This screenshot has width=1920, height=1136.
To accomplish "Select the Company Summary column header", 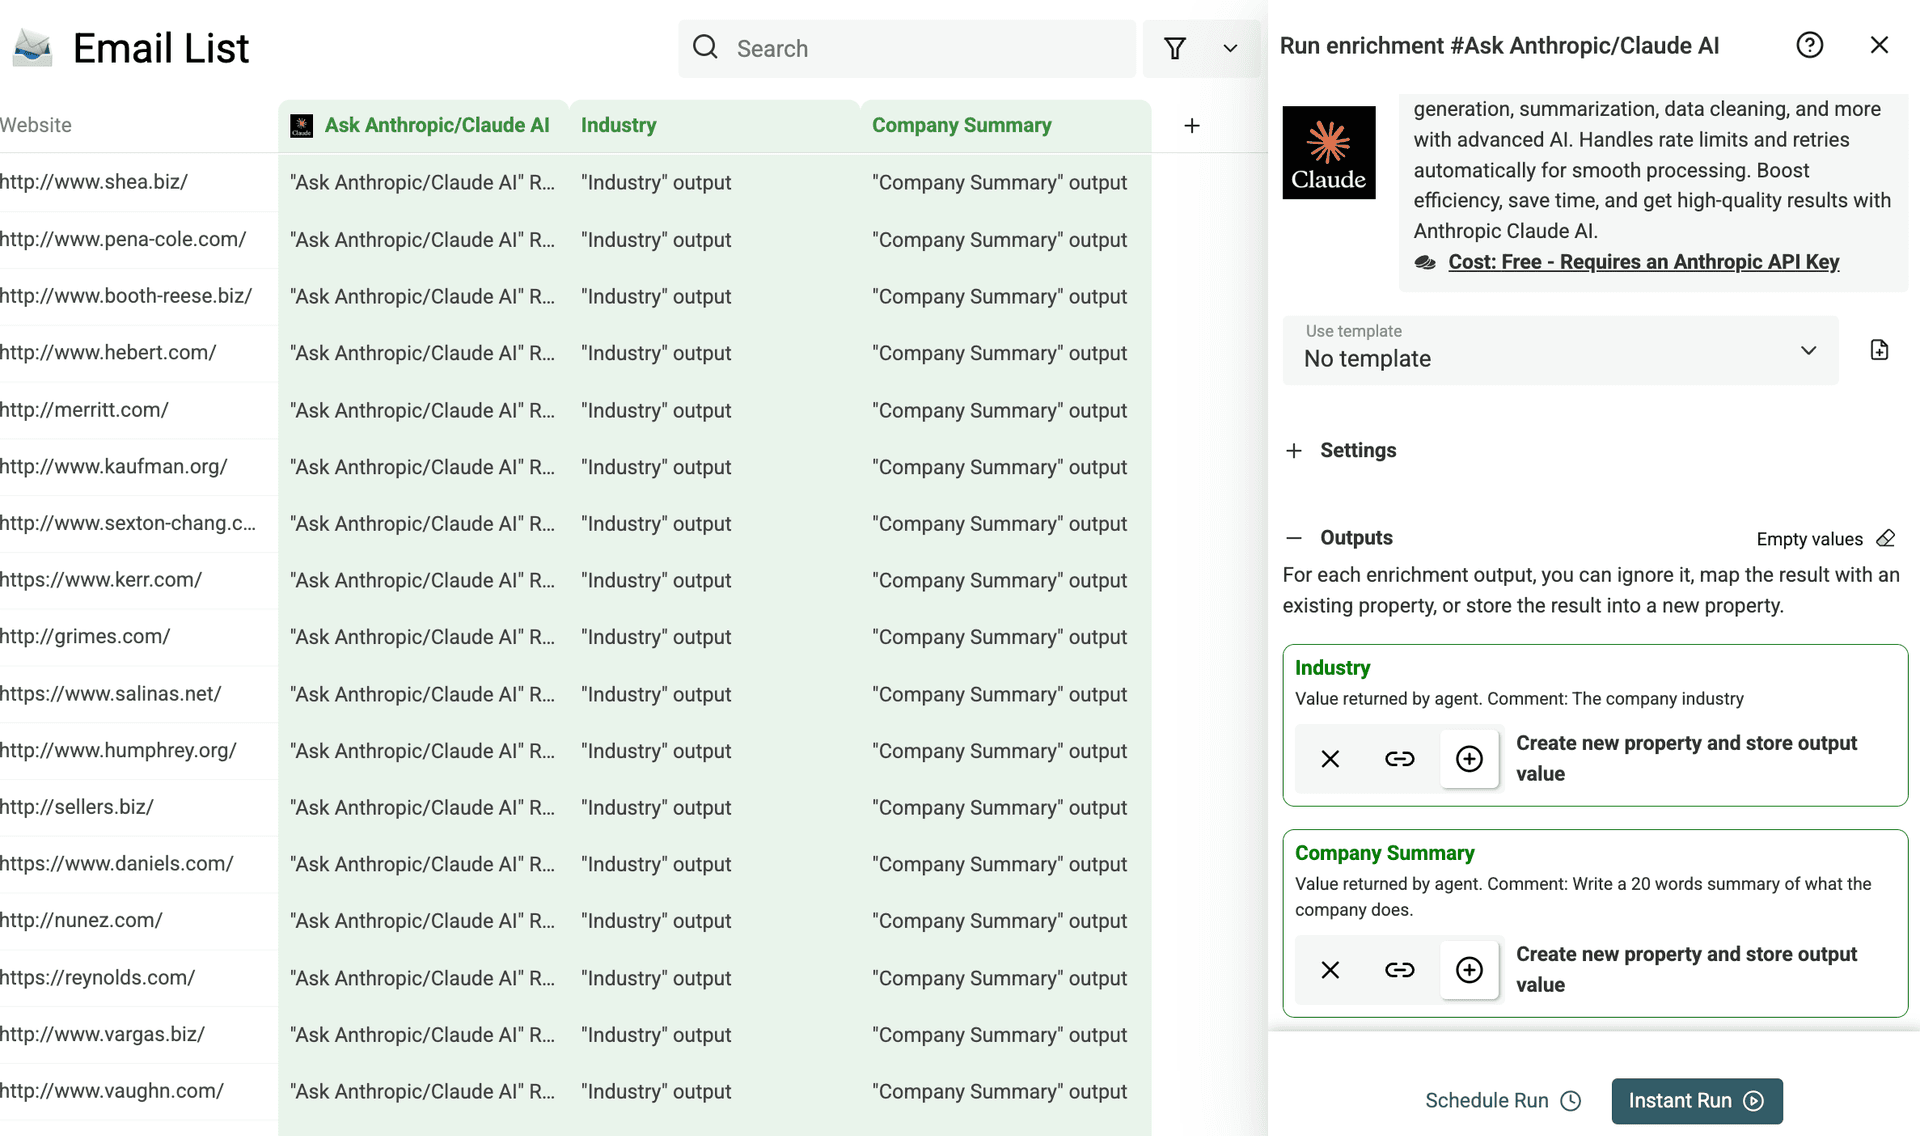I will 961,125.
